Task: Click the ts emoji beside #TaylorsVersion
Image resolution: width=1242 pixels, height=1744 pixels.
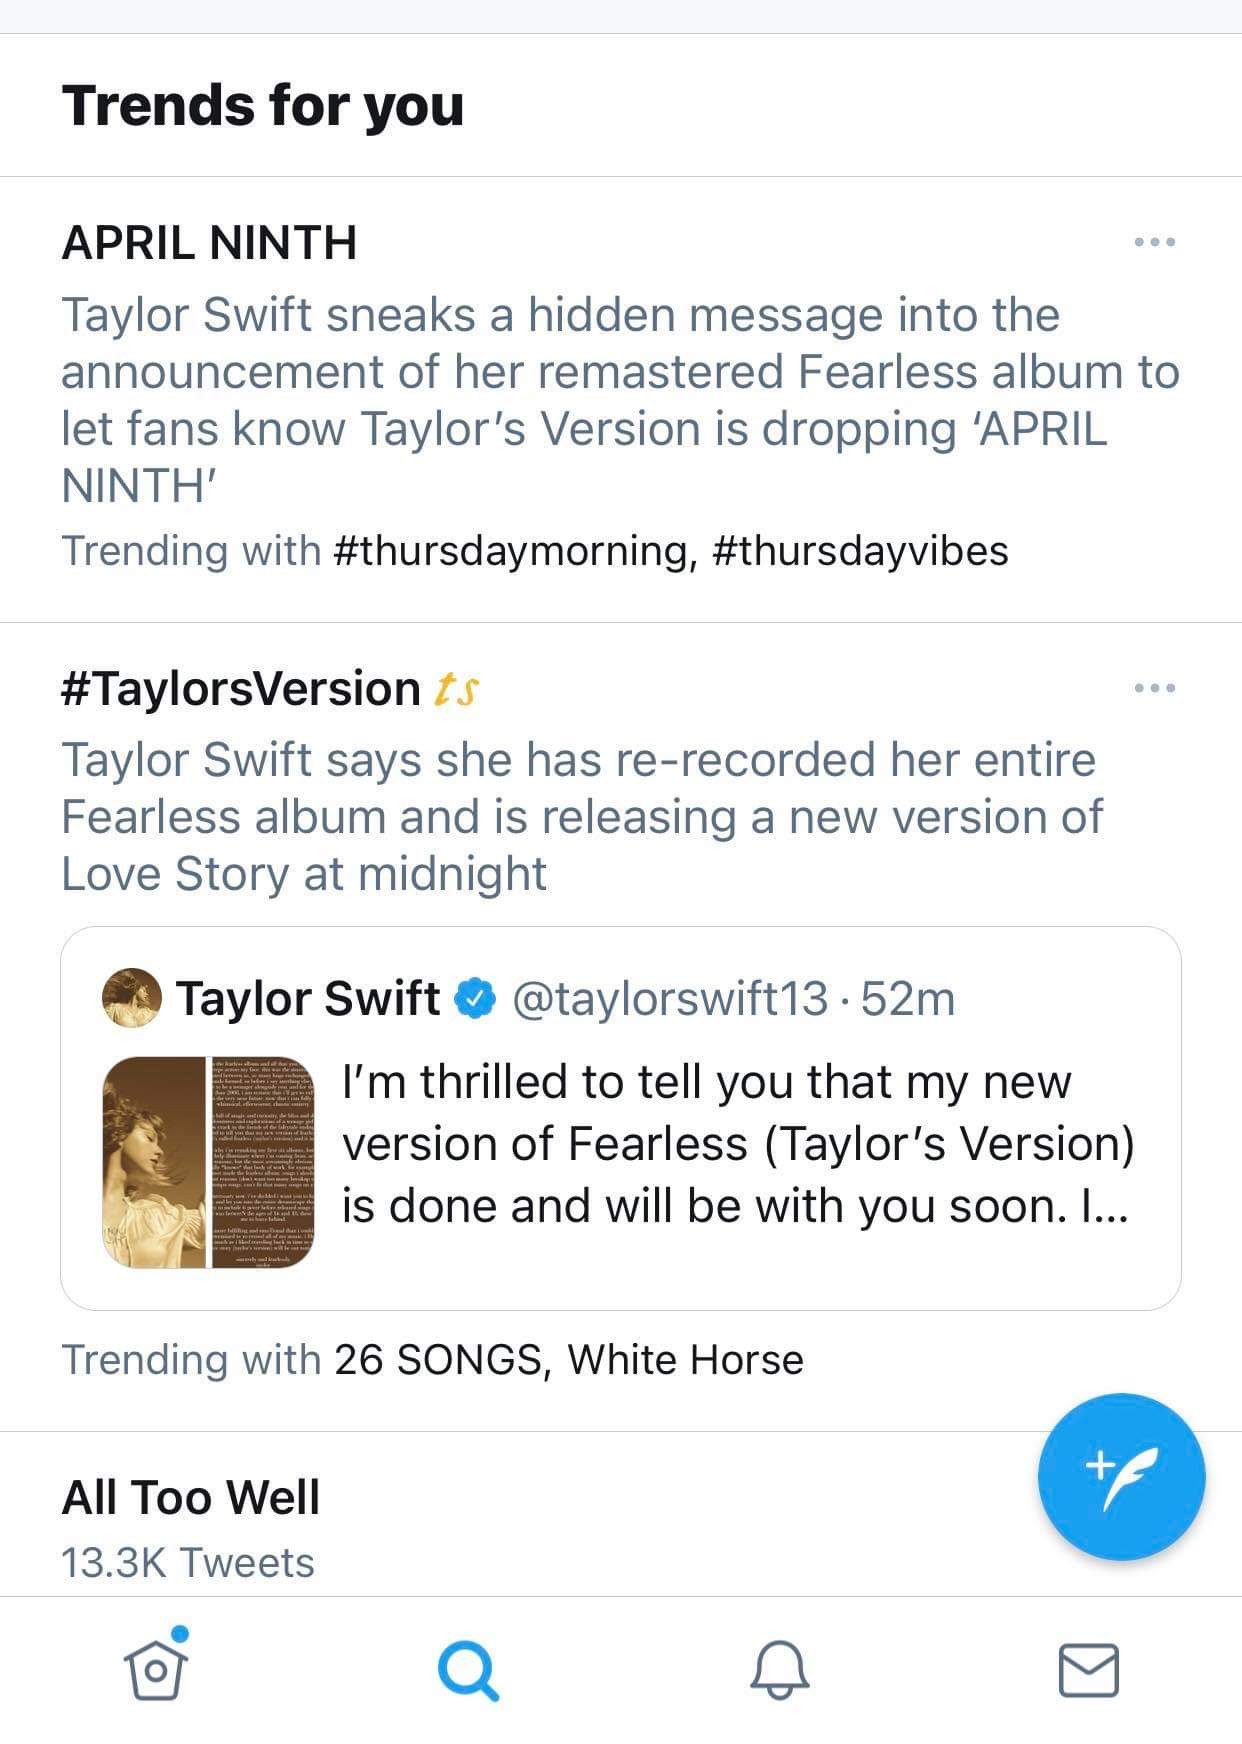Action: (456, 688)
